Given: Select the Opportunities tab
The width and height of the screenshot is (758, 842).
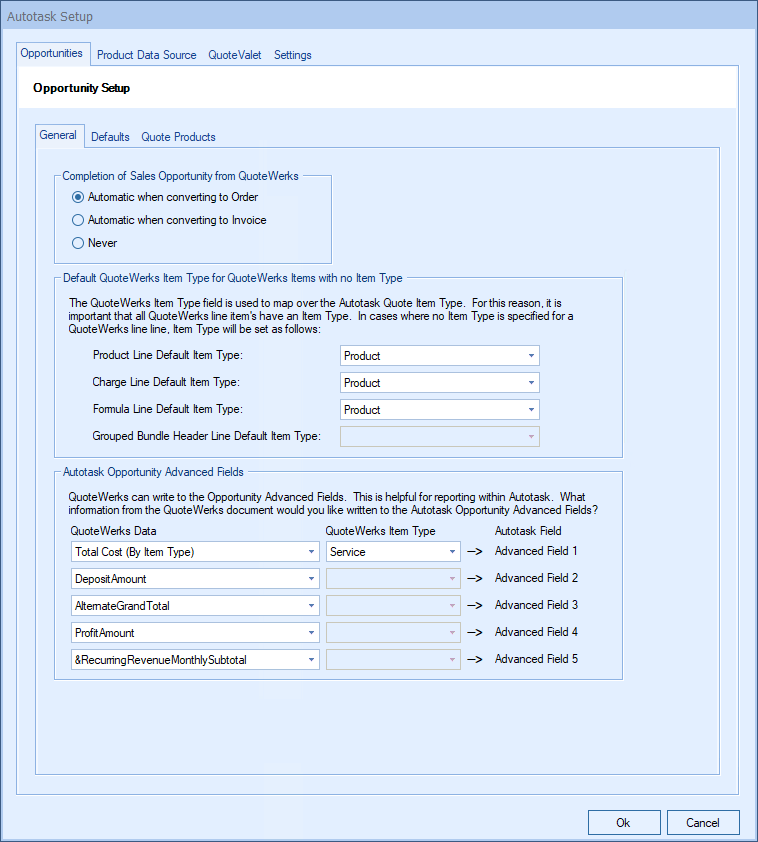Looking at the screenshot, I should (x=52, y=54).
